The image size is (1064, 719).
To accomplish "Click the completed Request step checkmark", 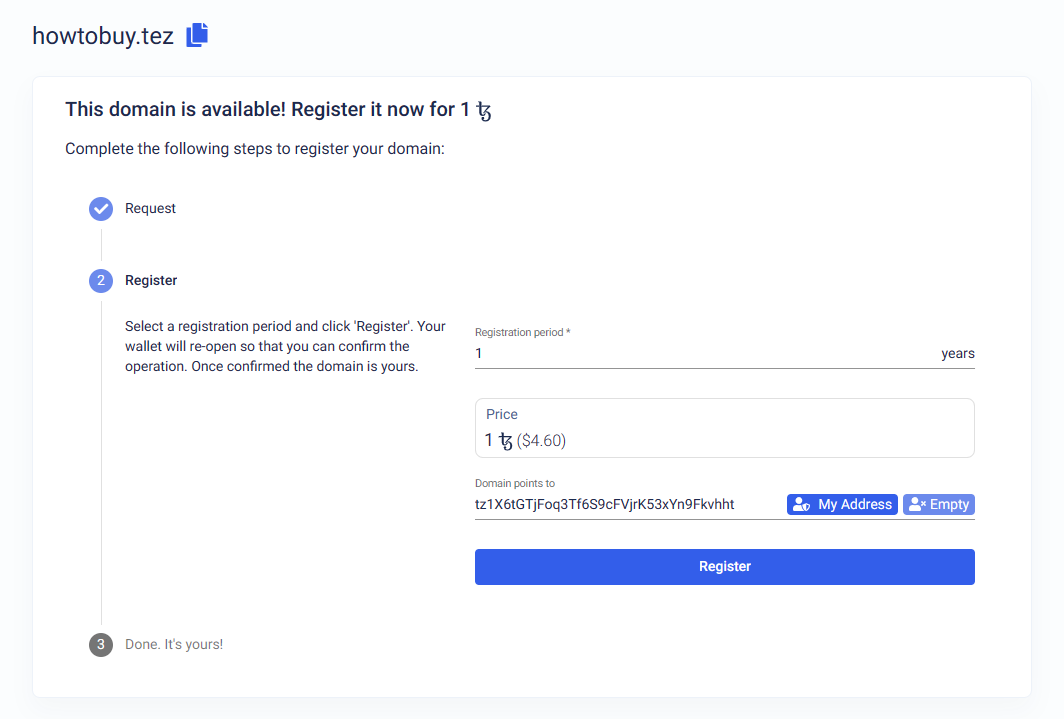I will point(101,209).
